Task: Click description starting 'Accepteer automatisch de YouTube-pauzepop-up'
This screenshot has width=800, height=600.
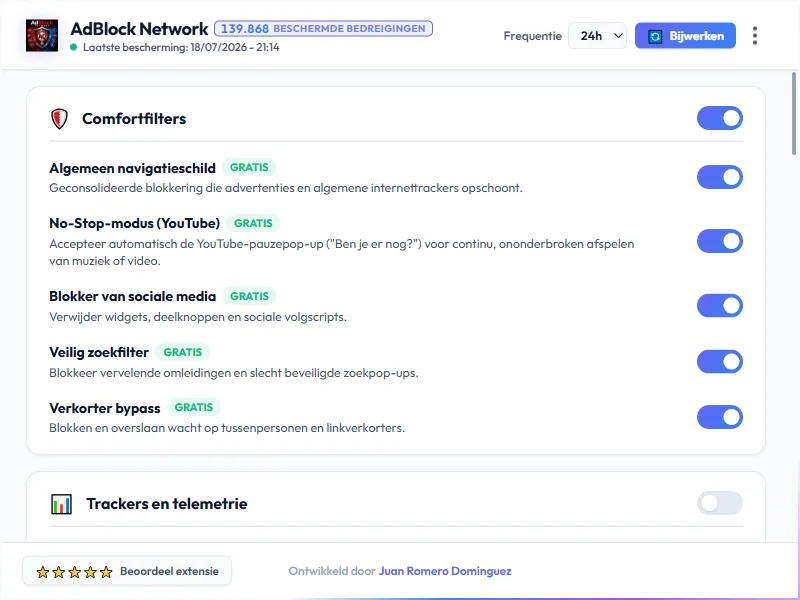Action: [342, 252]
